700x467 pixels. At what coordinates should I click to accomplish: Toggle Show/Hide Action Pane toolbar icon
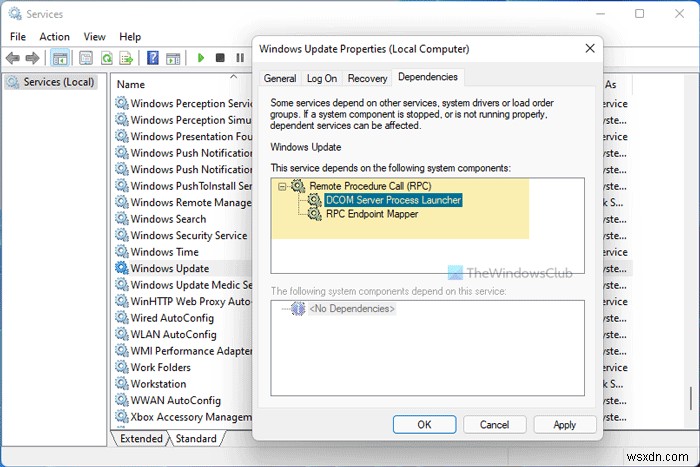tap(173, 58)
